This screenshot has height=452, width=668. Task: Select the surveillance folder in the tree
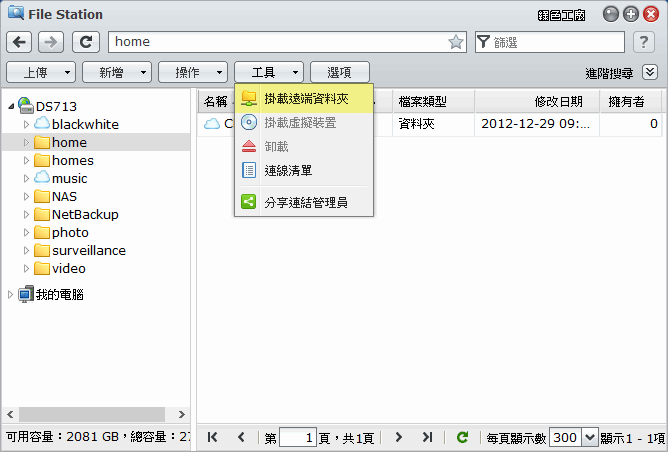(x=89, y=250)
